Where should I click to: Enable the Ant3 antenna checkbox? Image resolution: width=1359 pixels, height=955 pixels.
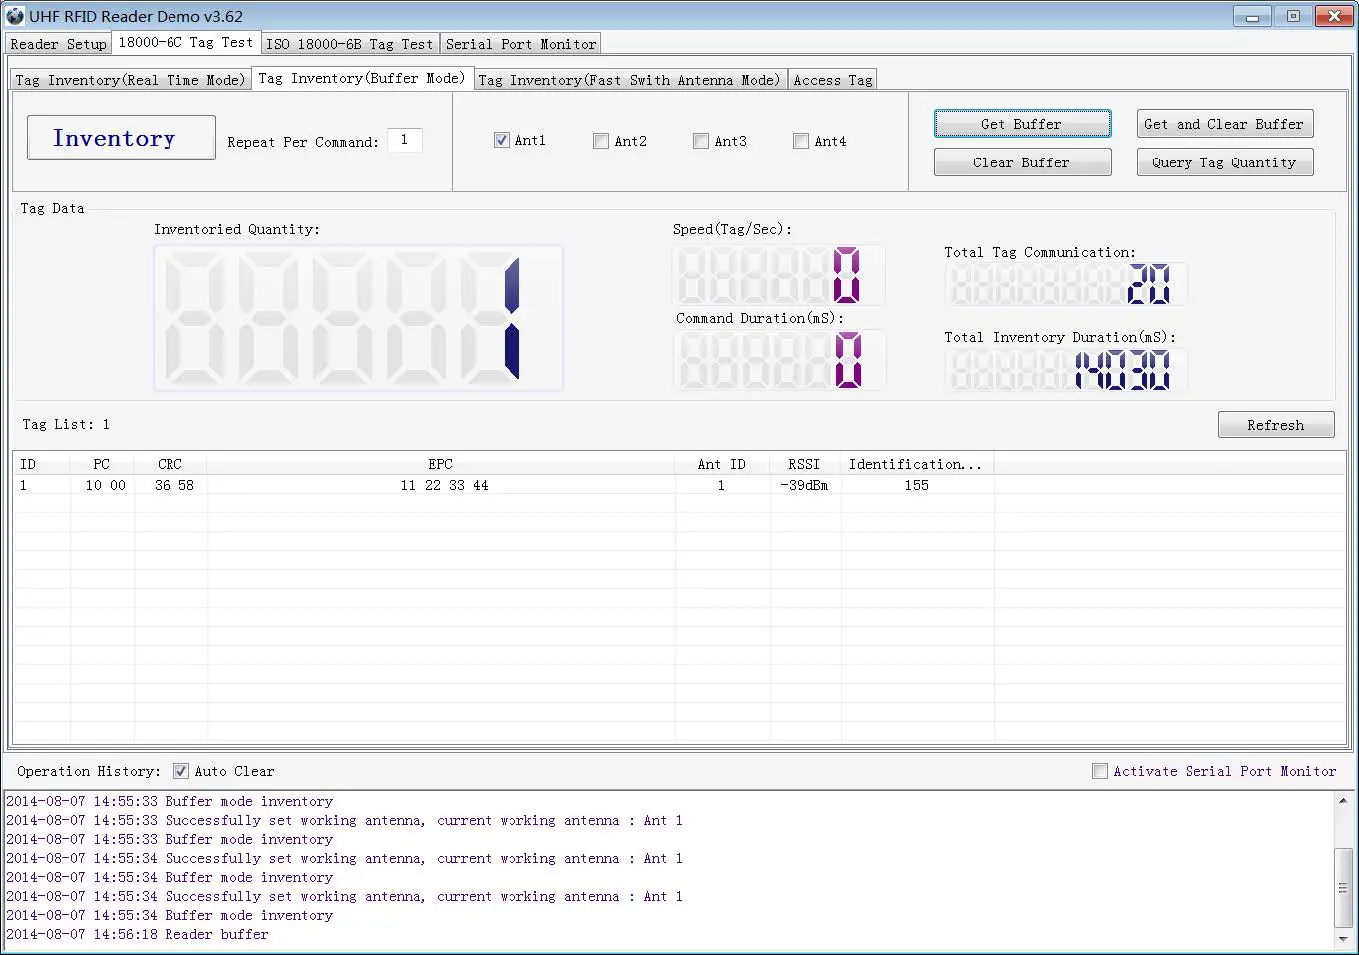click(701, 140)
